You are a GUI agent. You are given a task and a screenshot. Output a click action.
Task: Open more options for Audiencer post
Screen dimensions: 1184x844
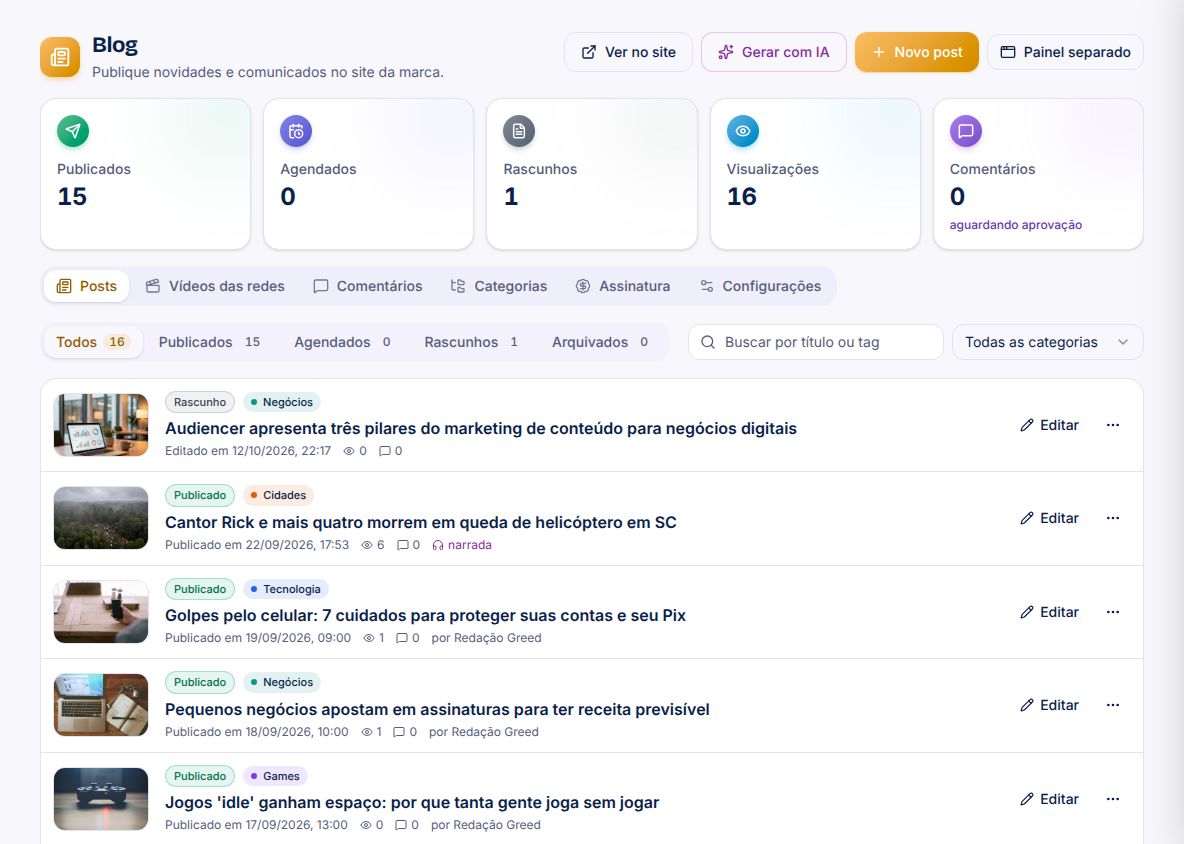(x=1113, y=425)
